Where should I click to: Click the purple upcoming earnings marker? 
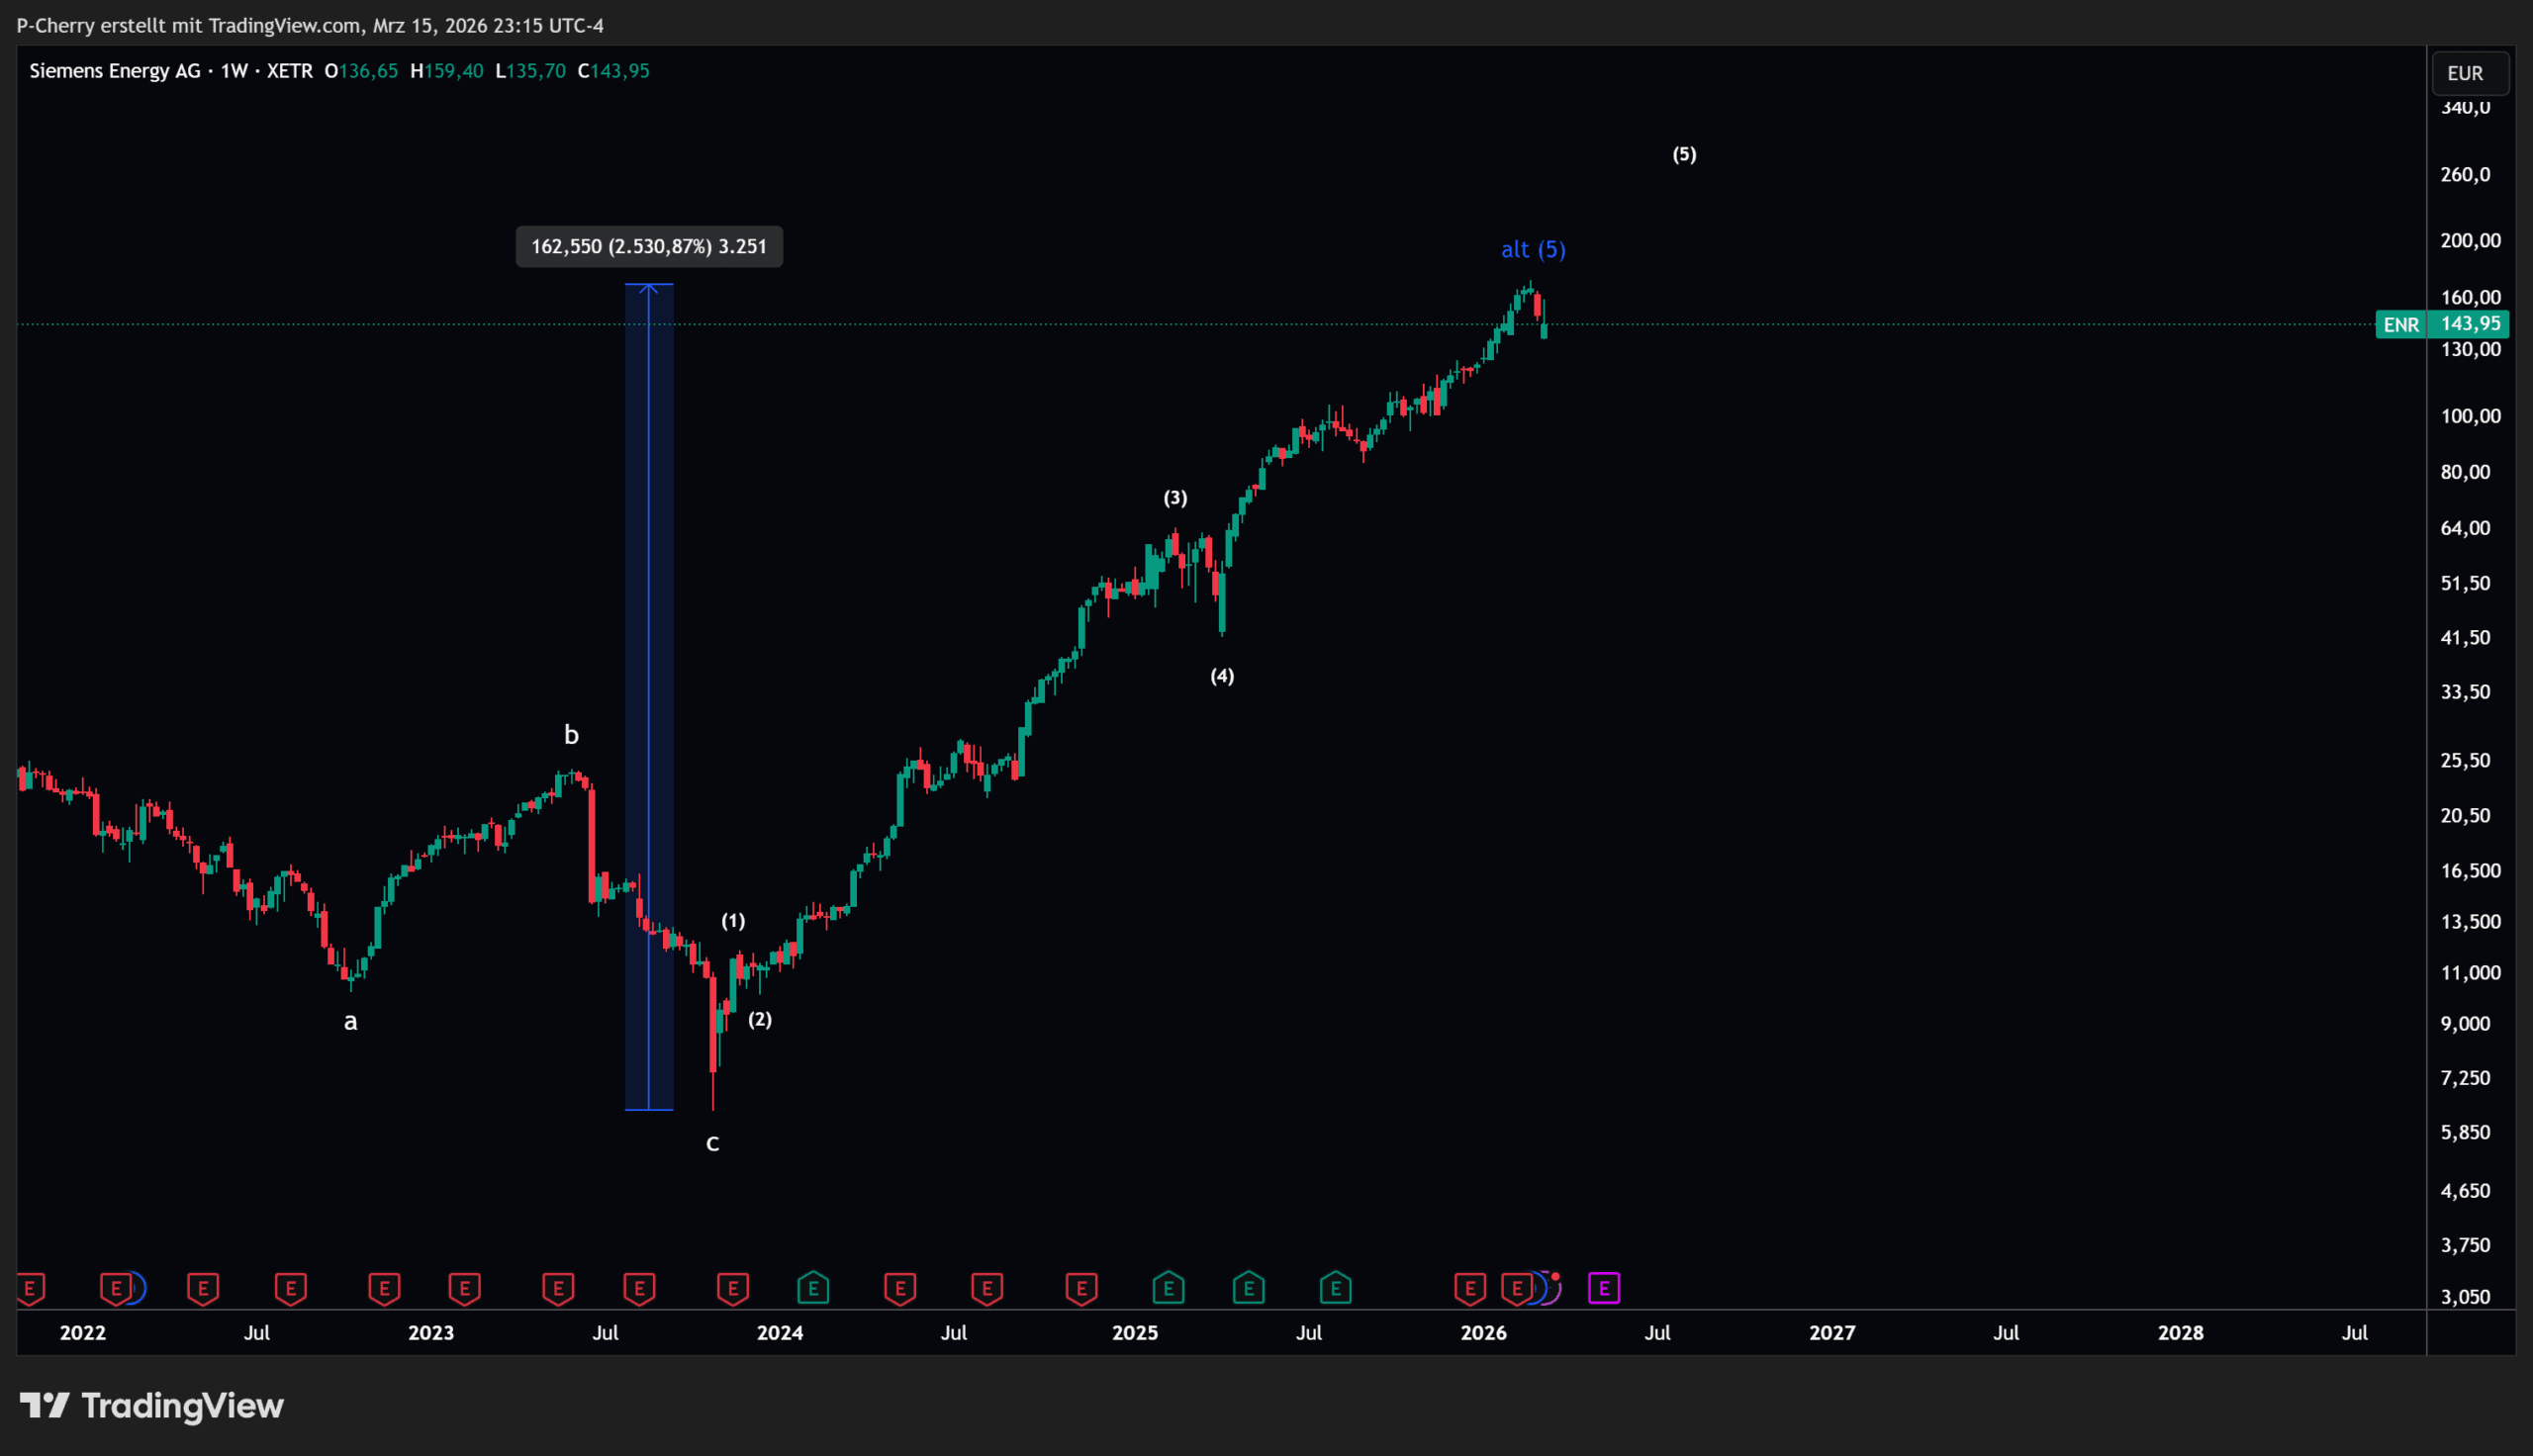pyautogui.click(x=1603, y=1288)
